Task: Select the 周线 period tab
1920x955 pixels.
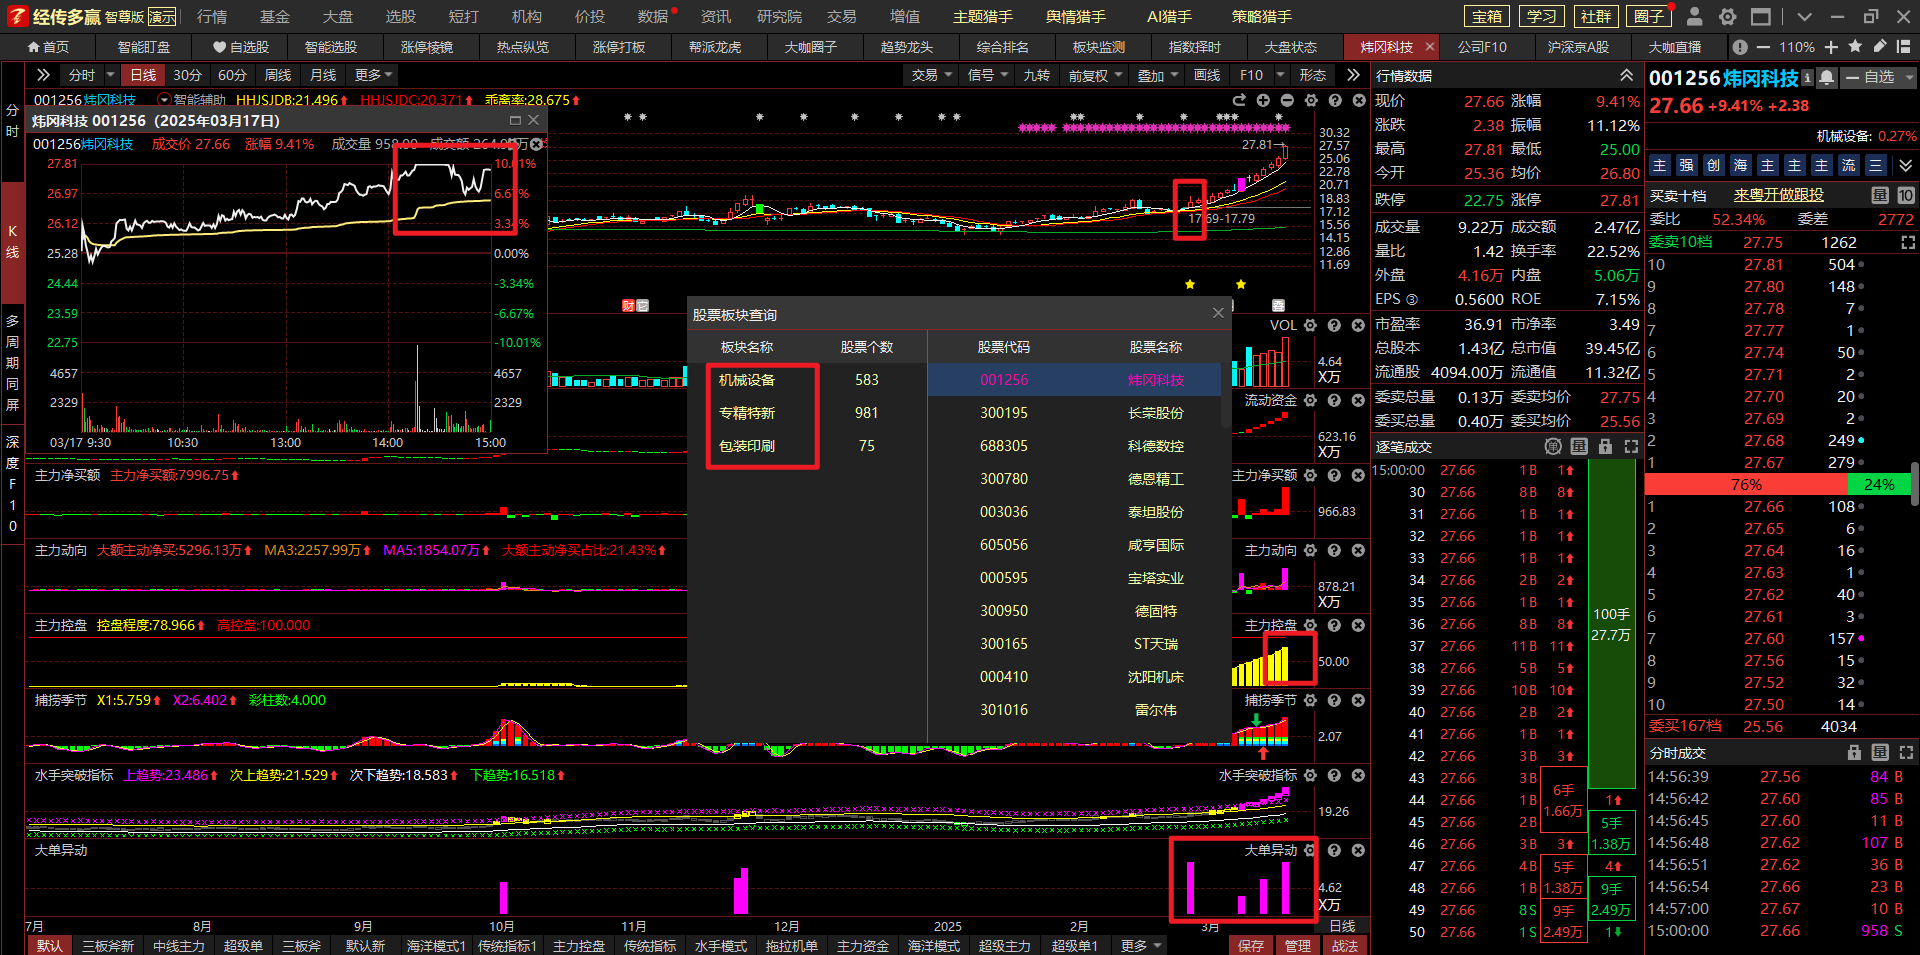Action: coord(278,75)
